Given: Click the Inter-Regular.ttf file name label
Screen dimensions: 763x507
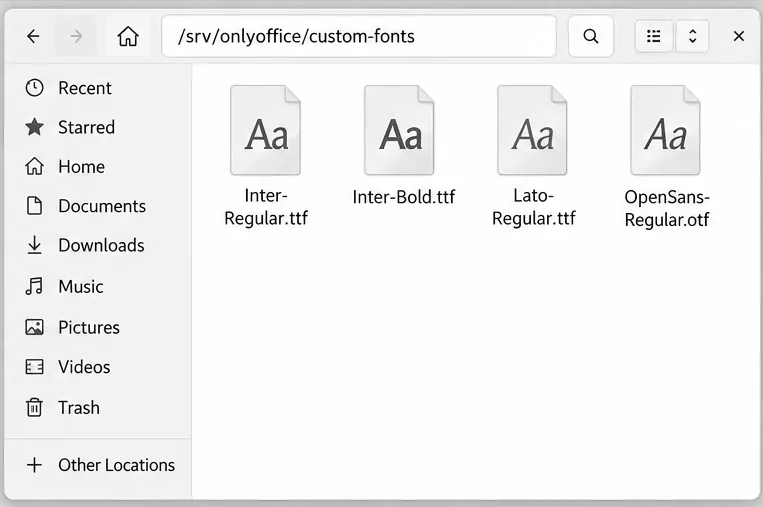Looking at the screenshot, I should [x=266, y=207].
